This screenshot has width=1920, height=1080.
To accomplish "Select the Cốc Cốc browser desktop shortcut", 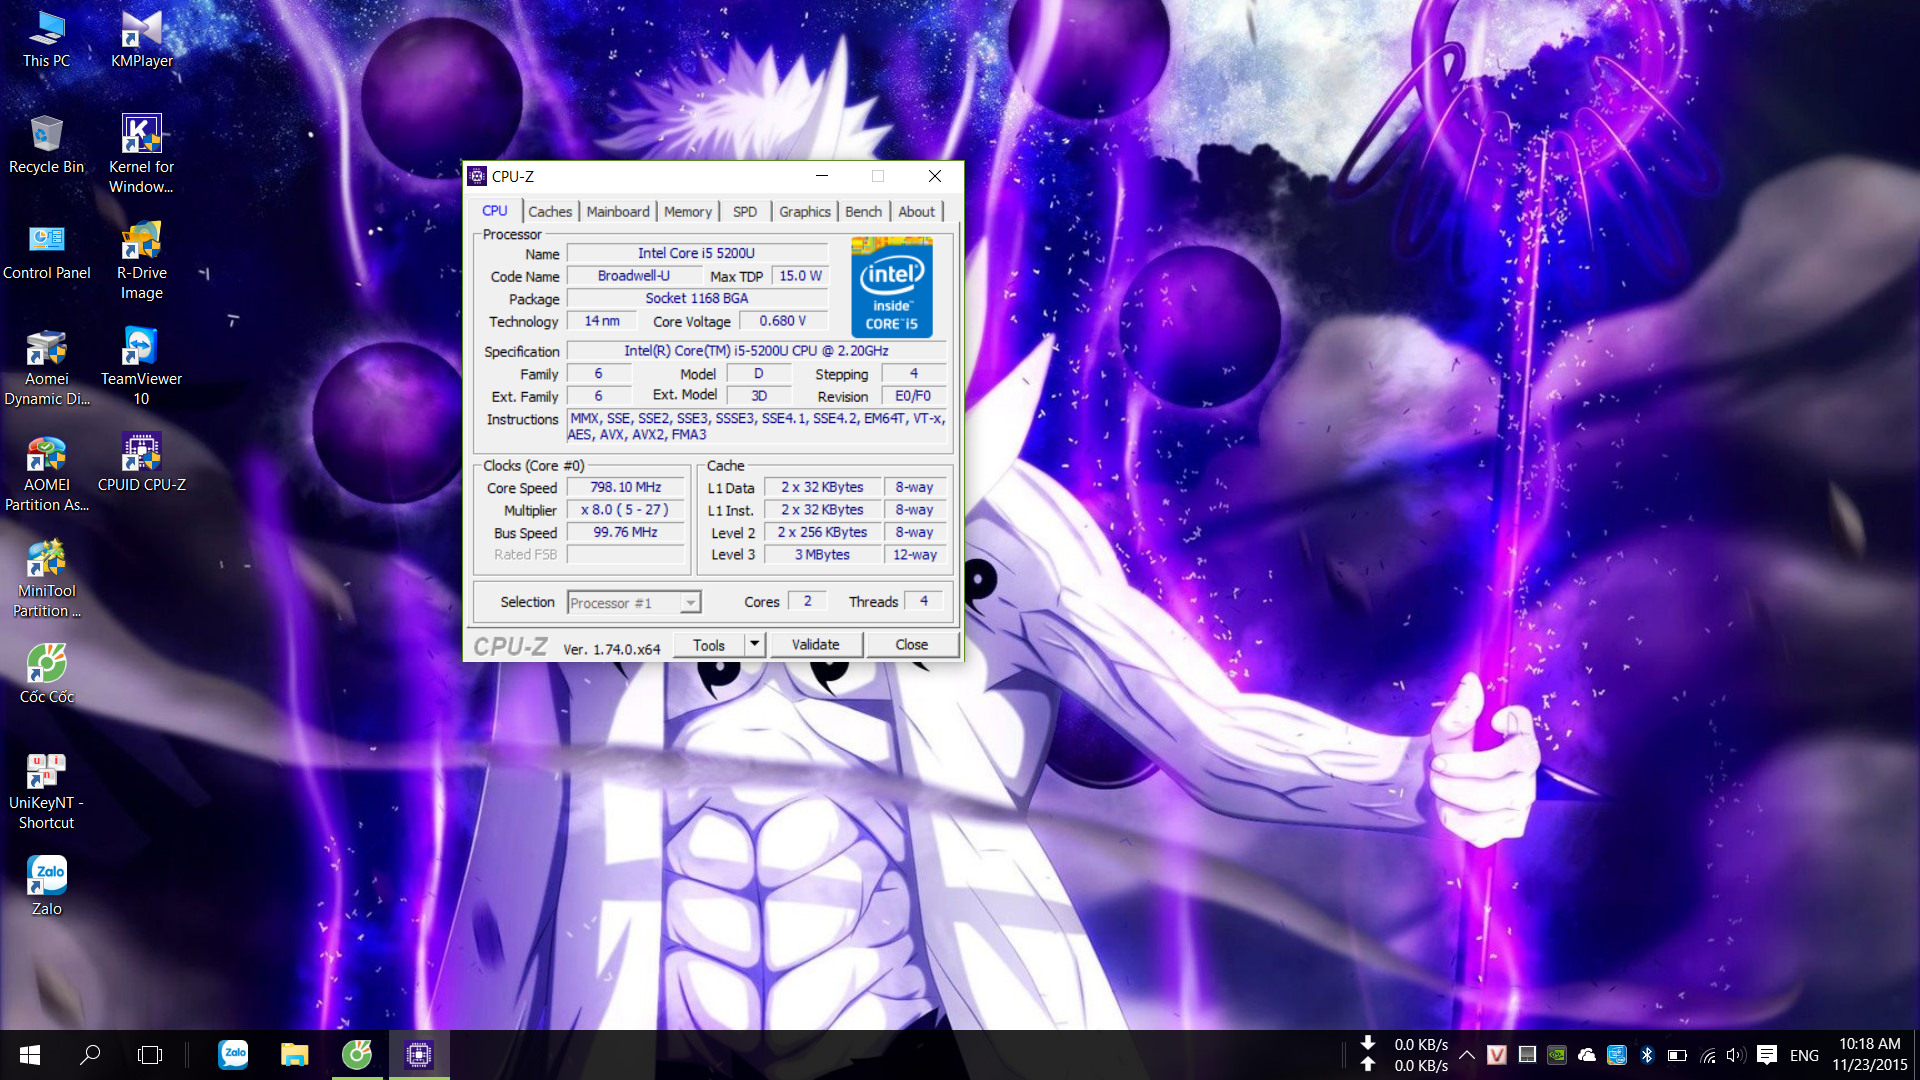I will click(x=46, y=675).
